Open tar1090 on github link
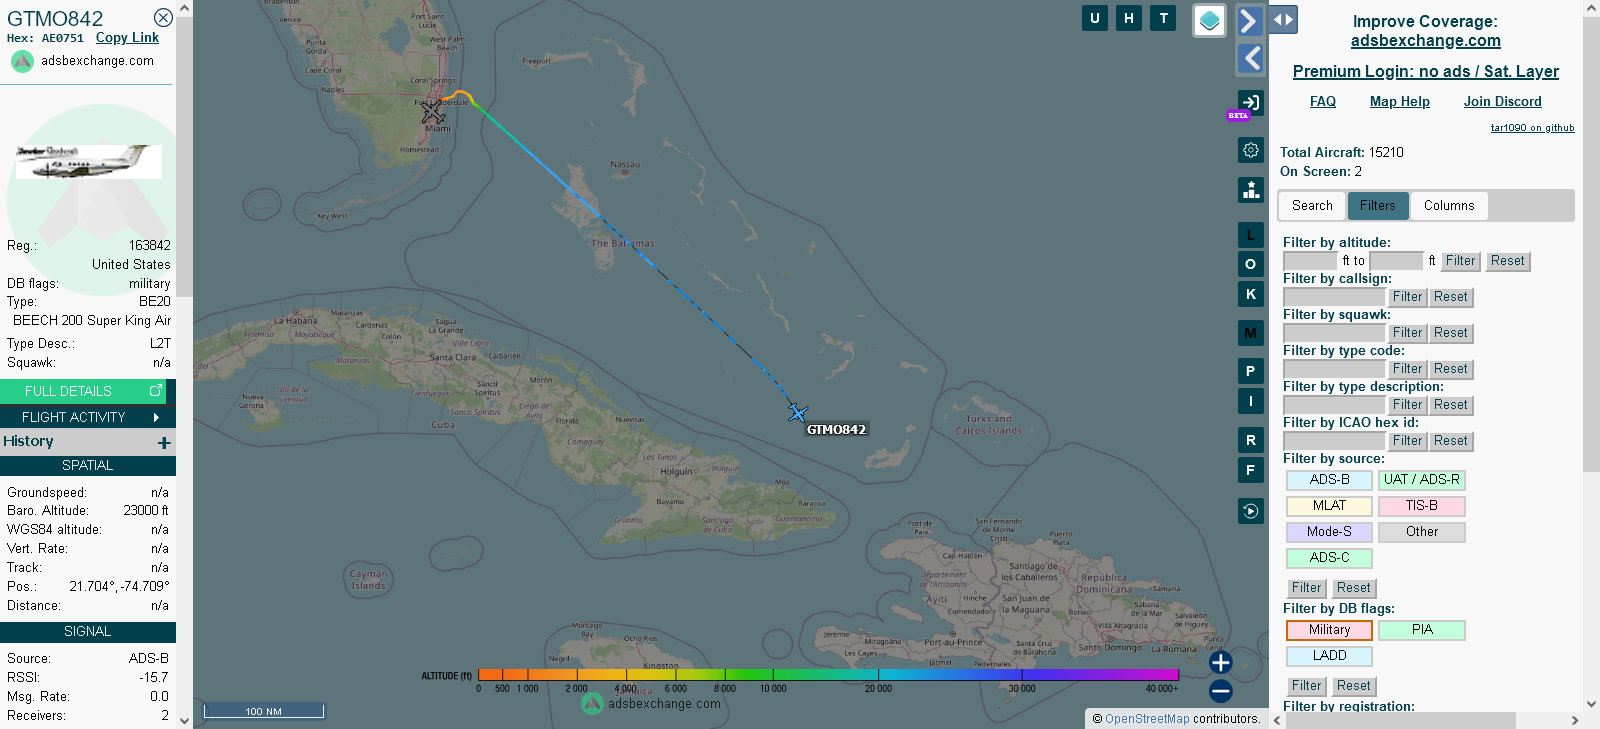The width and height of the screenshot is (1600, 729). point(1532,128)
